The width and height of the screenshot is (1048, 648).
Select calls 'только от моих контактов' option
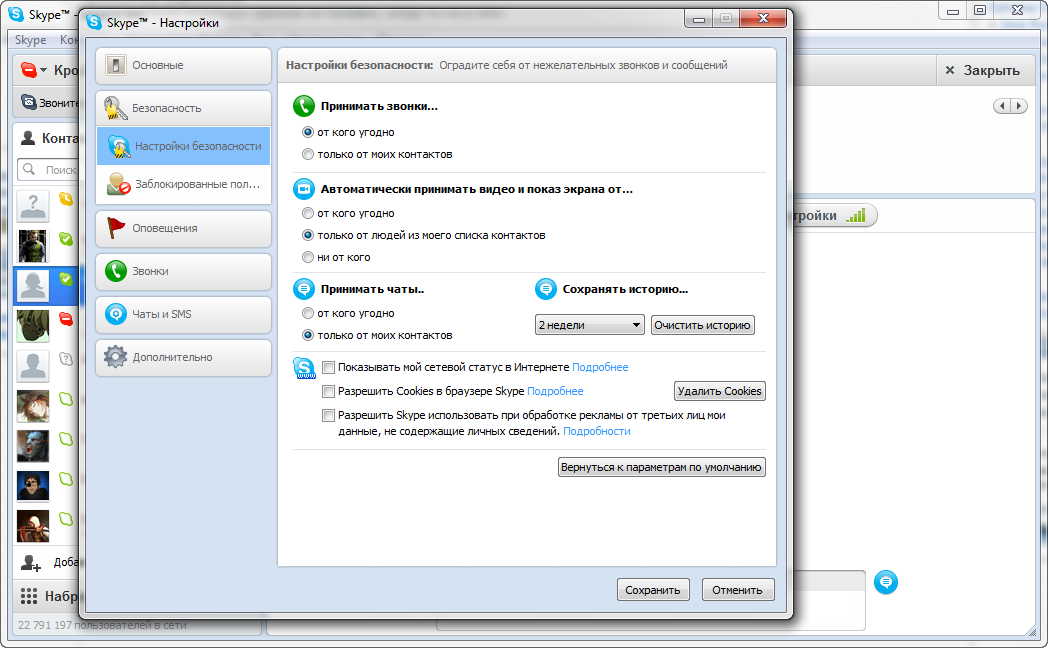(307, 154)
